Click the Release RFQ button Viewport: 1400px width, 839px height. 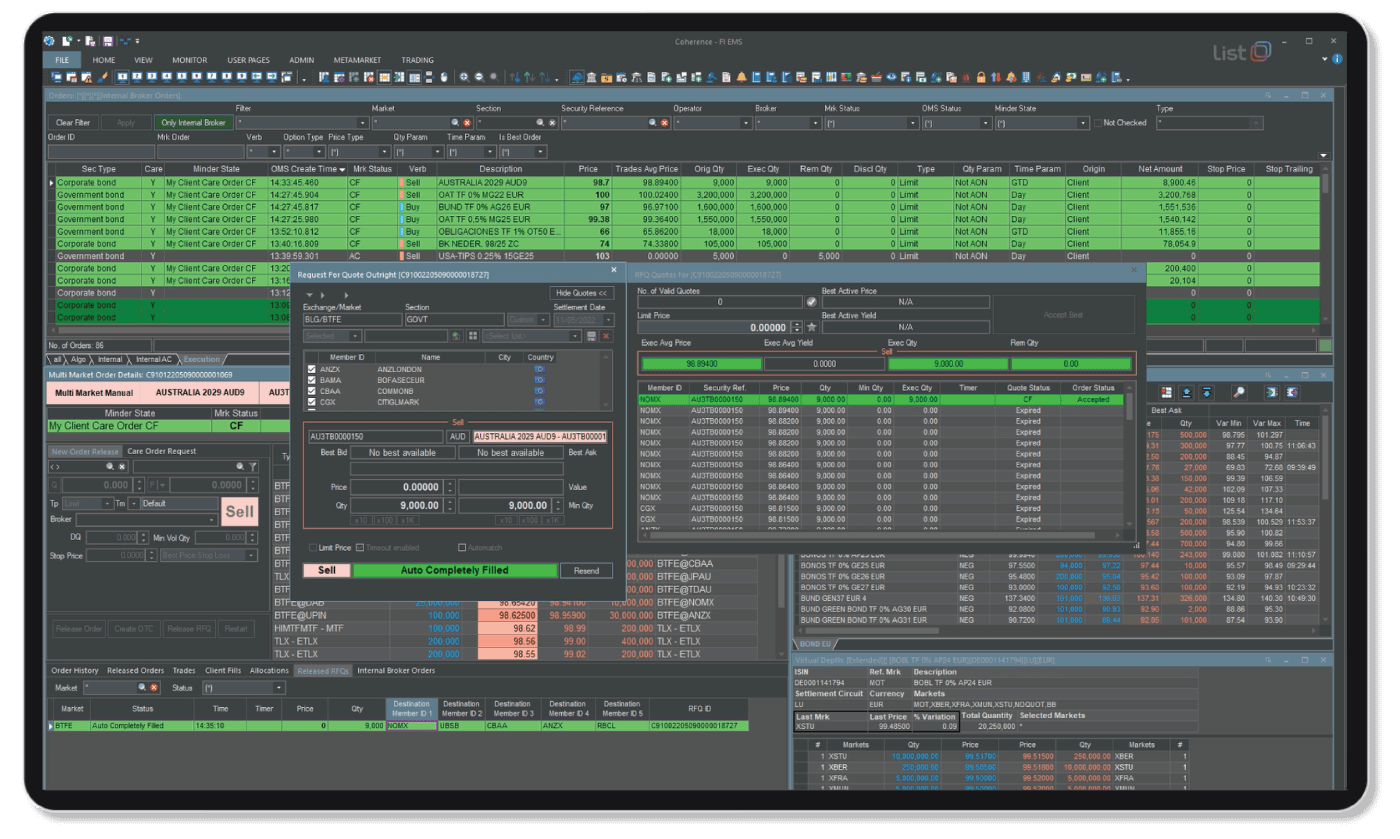[x=189, y=629]
